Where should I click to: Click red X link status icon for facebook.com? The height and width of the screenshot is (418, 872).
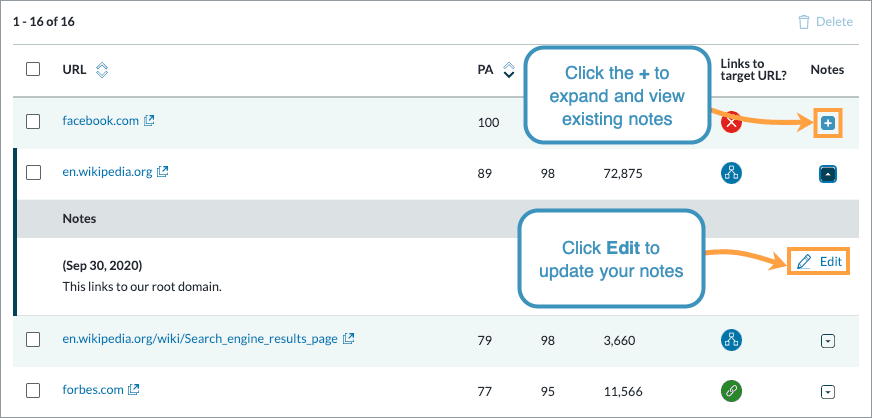[x=732, y=122]
